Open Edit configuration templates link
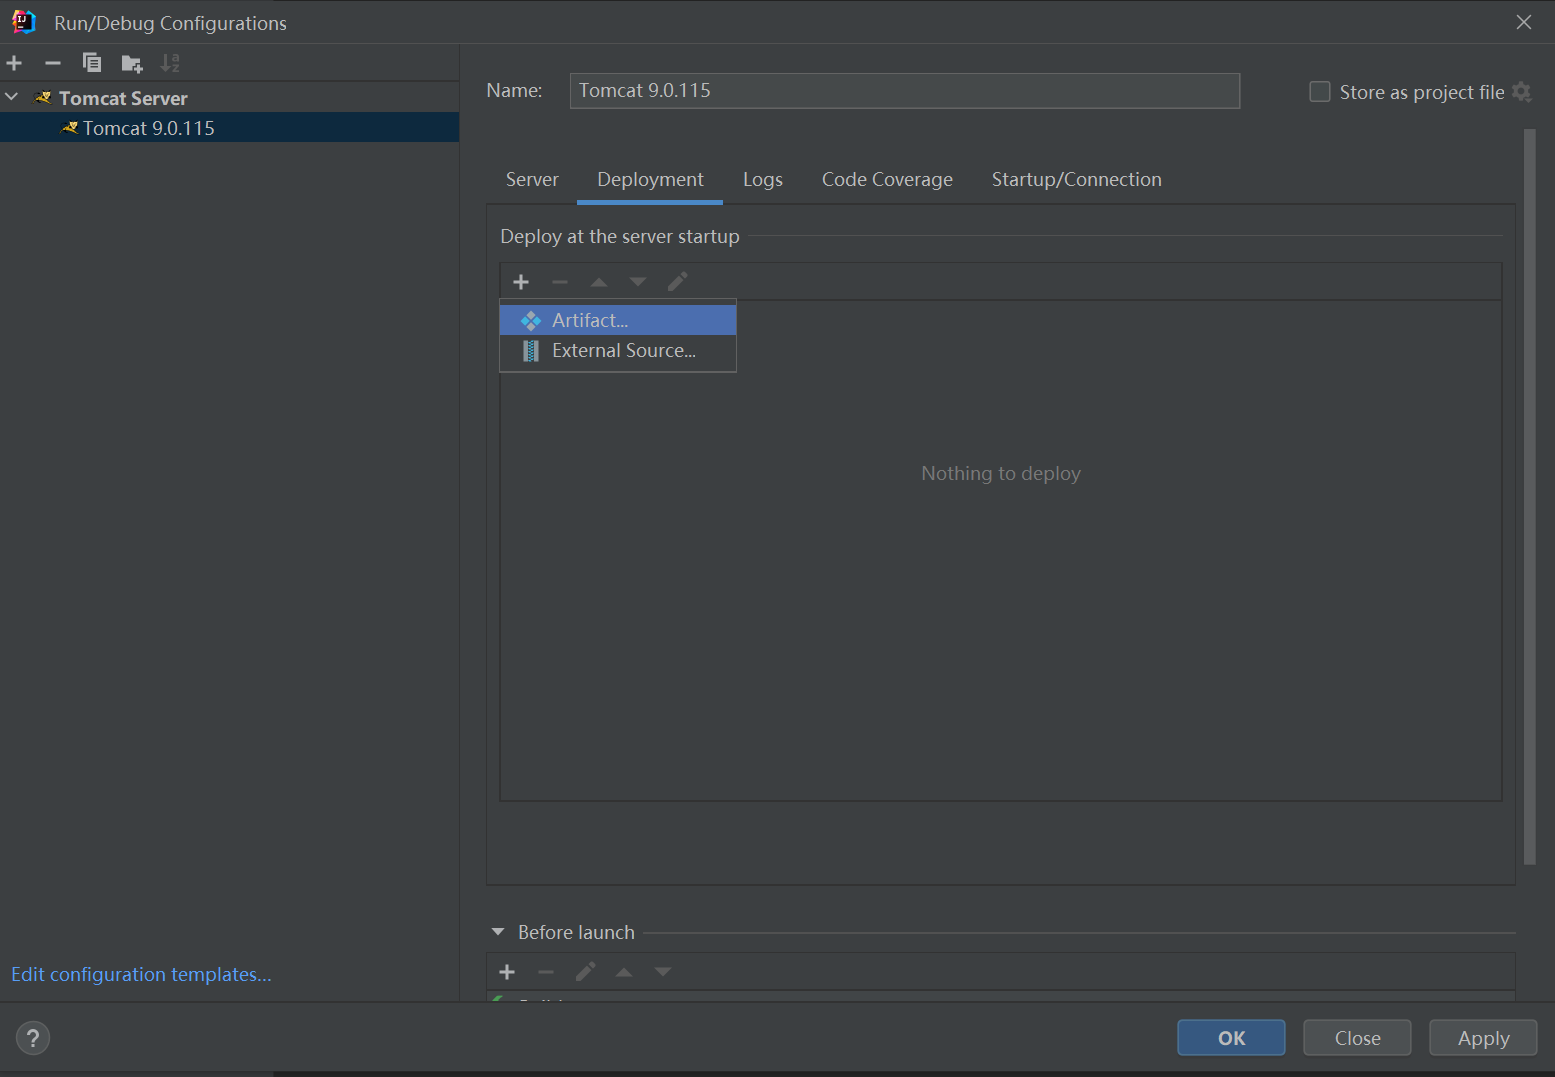Image resolution: width=1555 pixels, height=1077 pixels. click(141, 974)
